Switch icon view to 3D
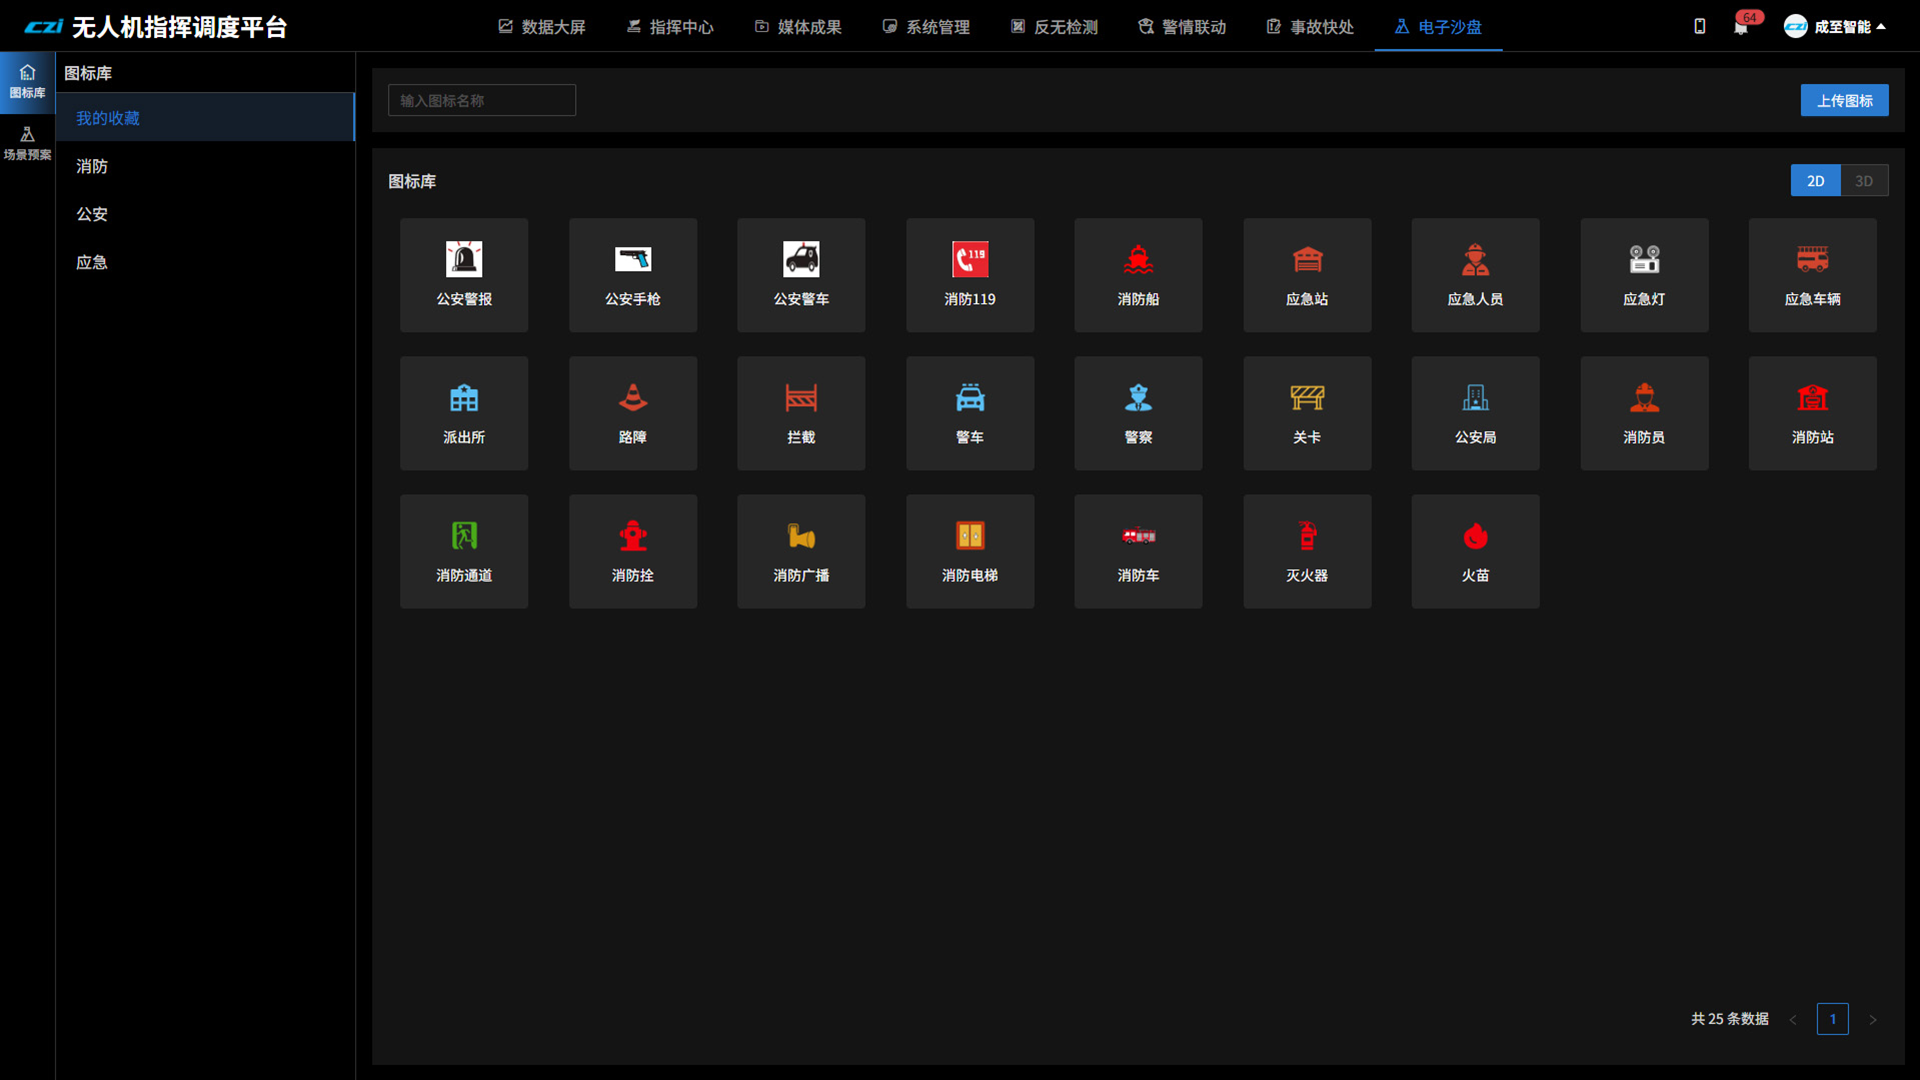Viewport: 1920px width, 1080px height. [1864, 181]
